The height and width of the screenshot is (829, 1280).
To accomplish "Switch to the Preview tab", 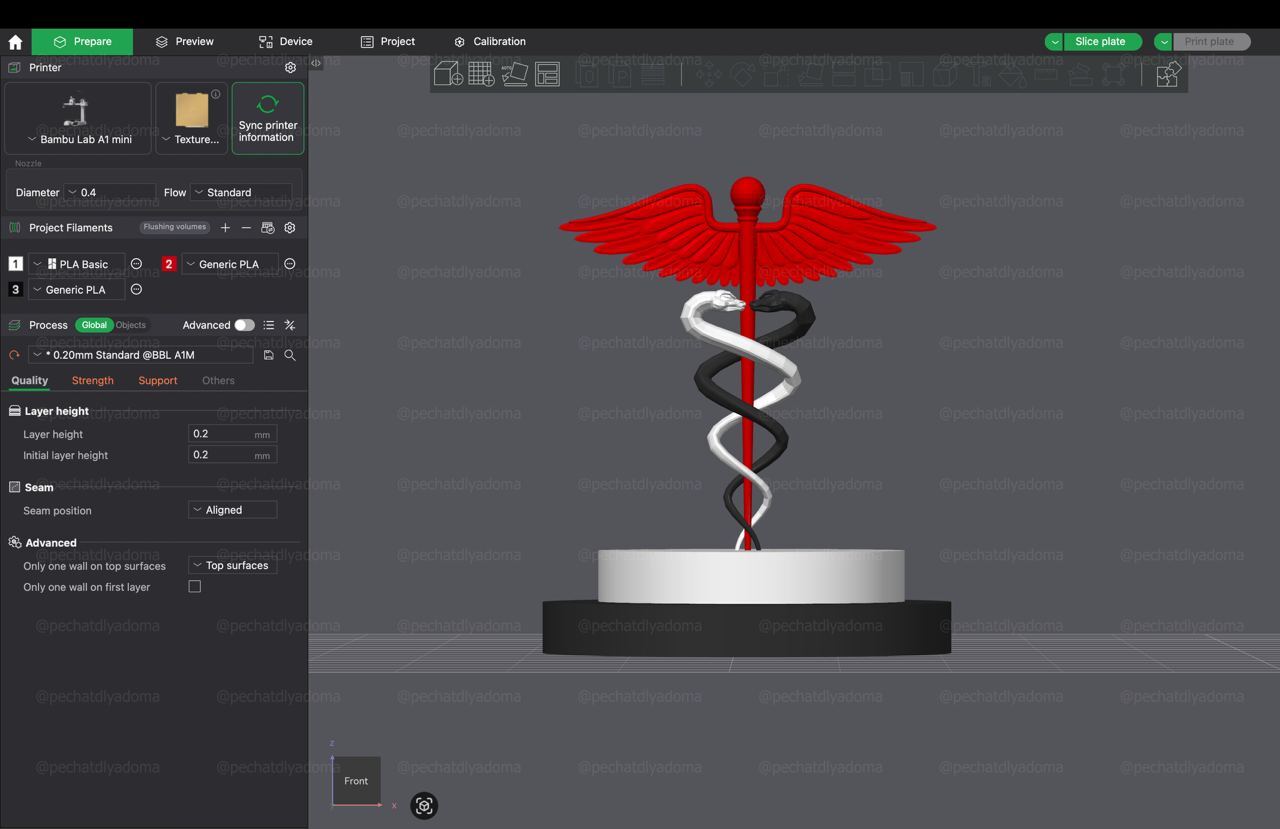I will coord(184,42).
